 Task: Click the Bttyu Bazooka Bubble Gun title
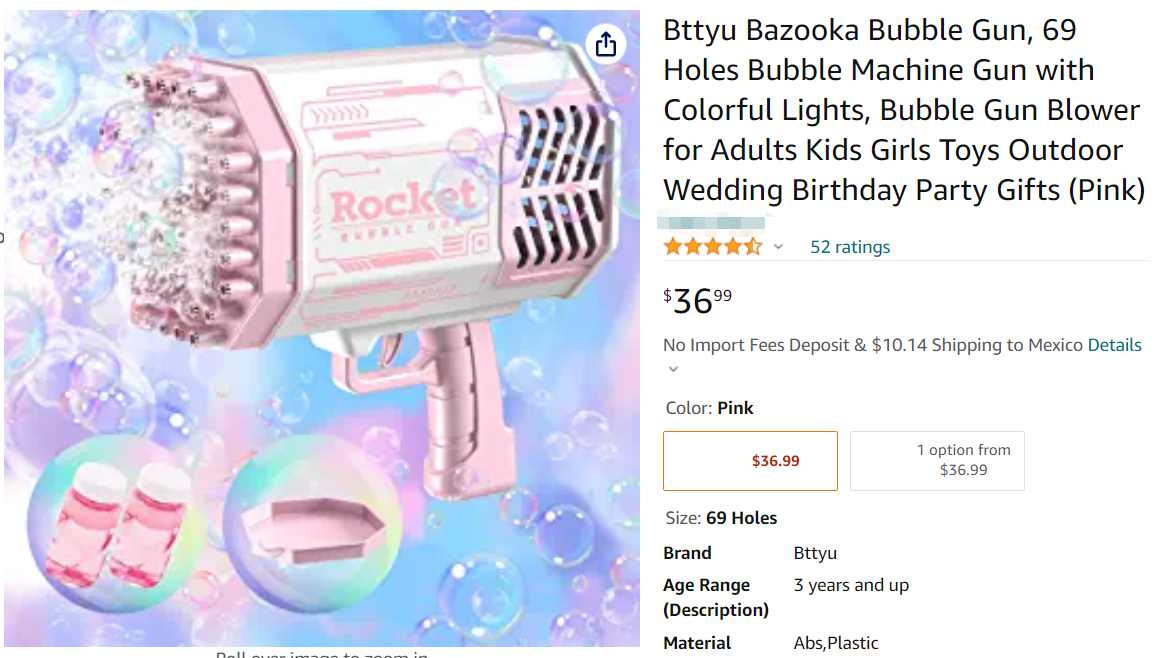click(x=901, y=110)
